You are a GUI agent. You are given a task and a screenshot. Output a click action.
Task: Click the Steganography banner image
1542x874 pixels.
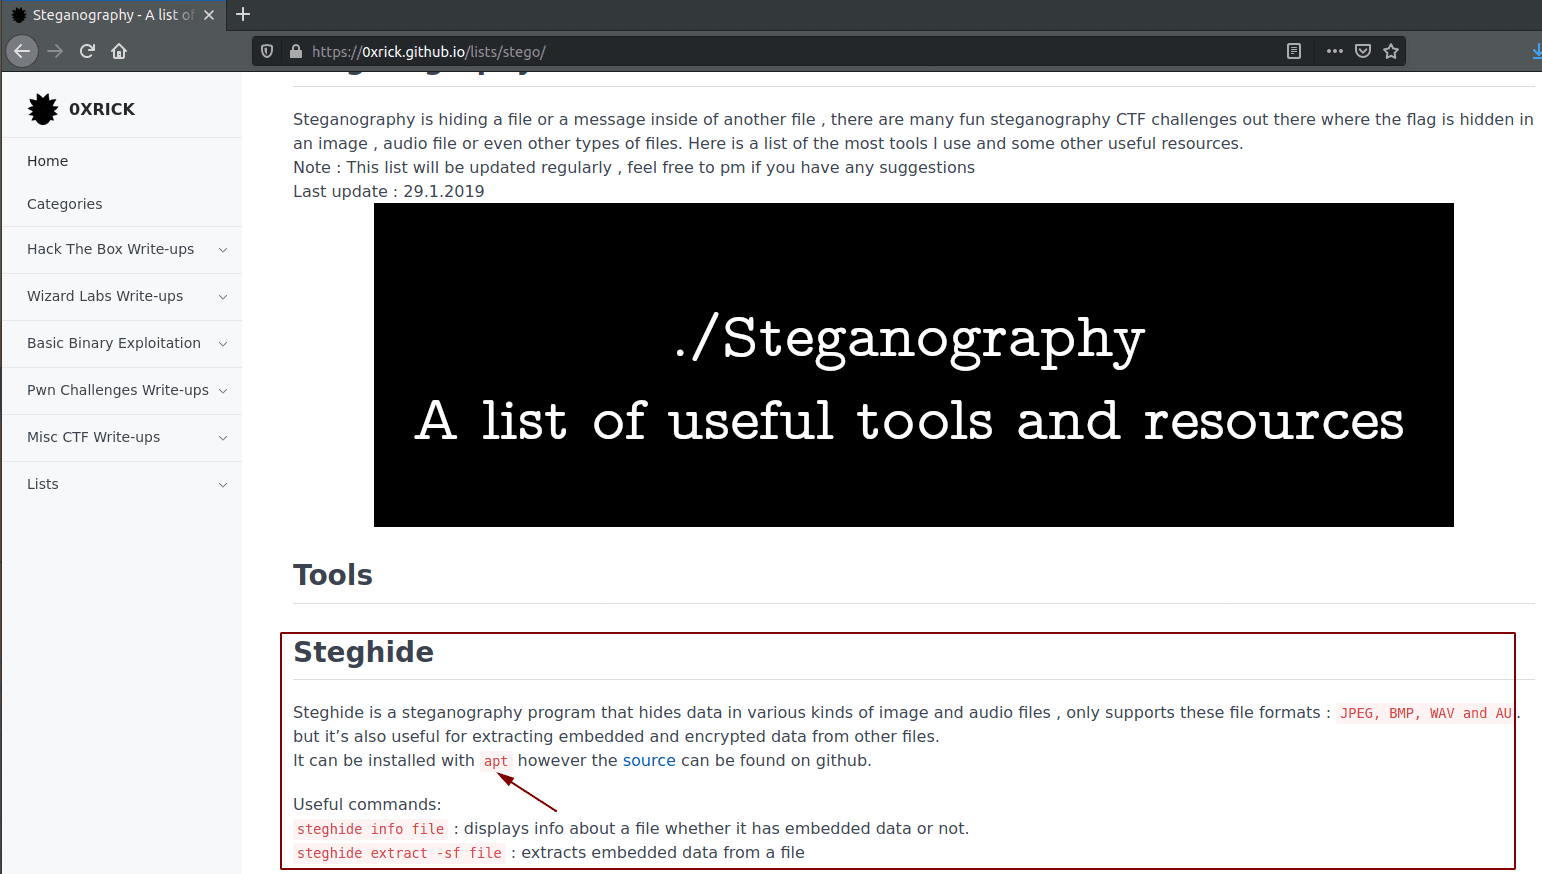[x=913, y=365]
